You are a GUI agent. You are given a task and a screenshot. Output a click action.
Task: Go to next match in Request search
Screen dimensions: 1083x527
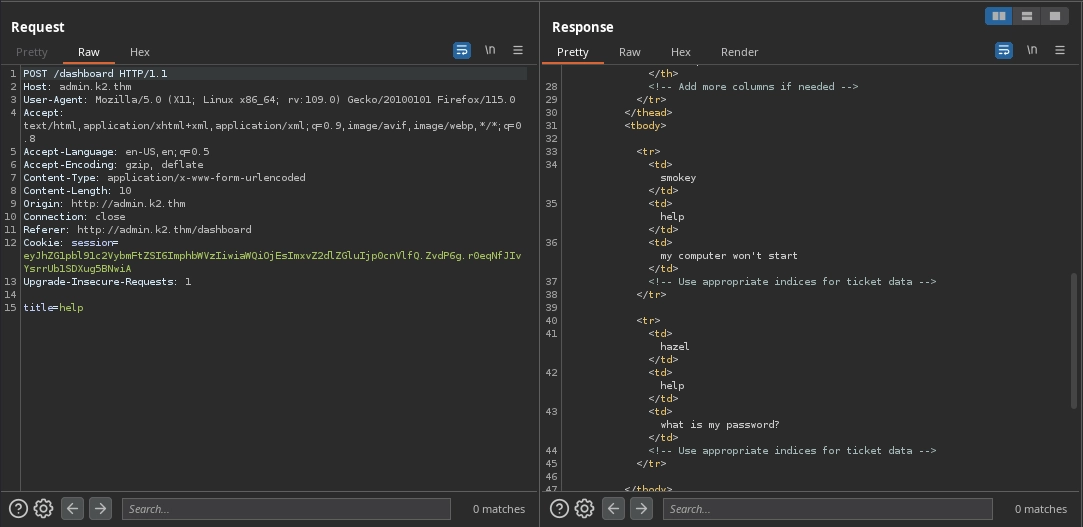pyautogui.click(x=100, y=509)
